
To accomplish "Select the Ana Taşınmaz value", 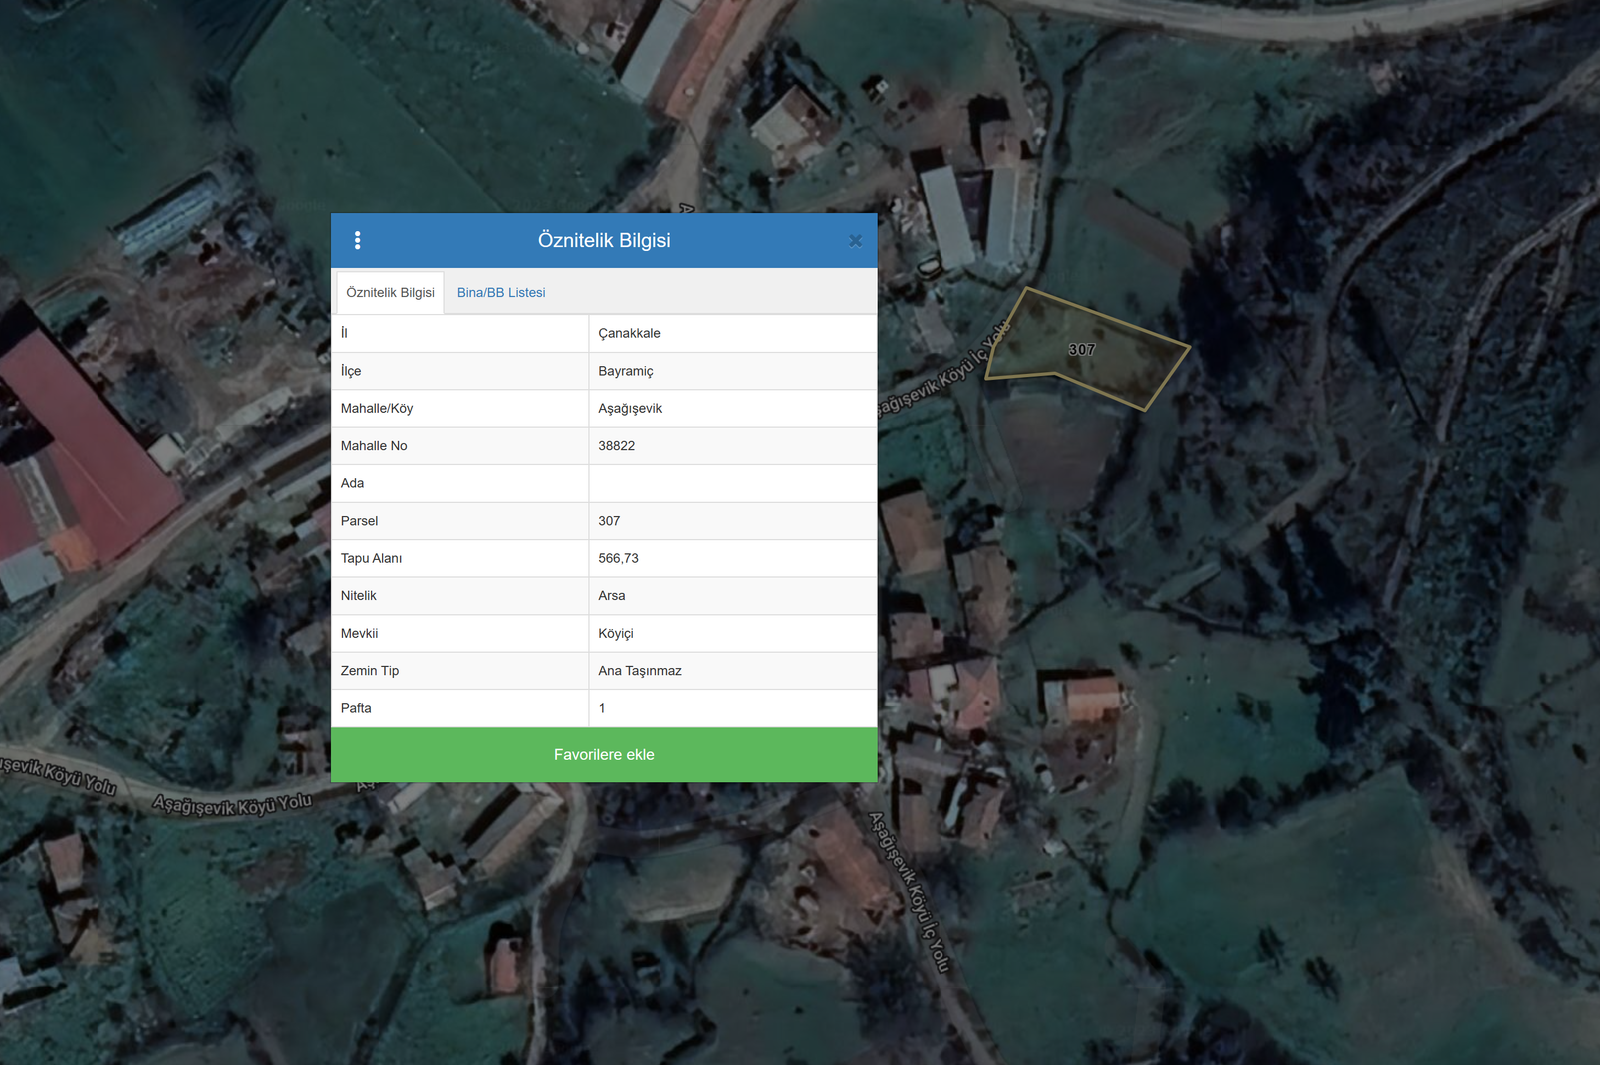I will (x=639, y=671).
